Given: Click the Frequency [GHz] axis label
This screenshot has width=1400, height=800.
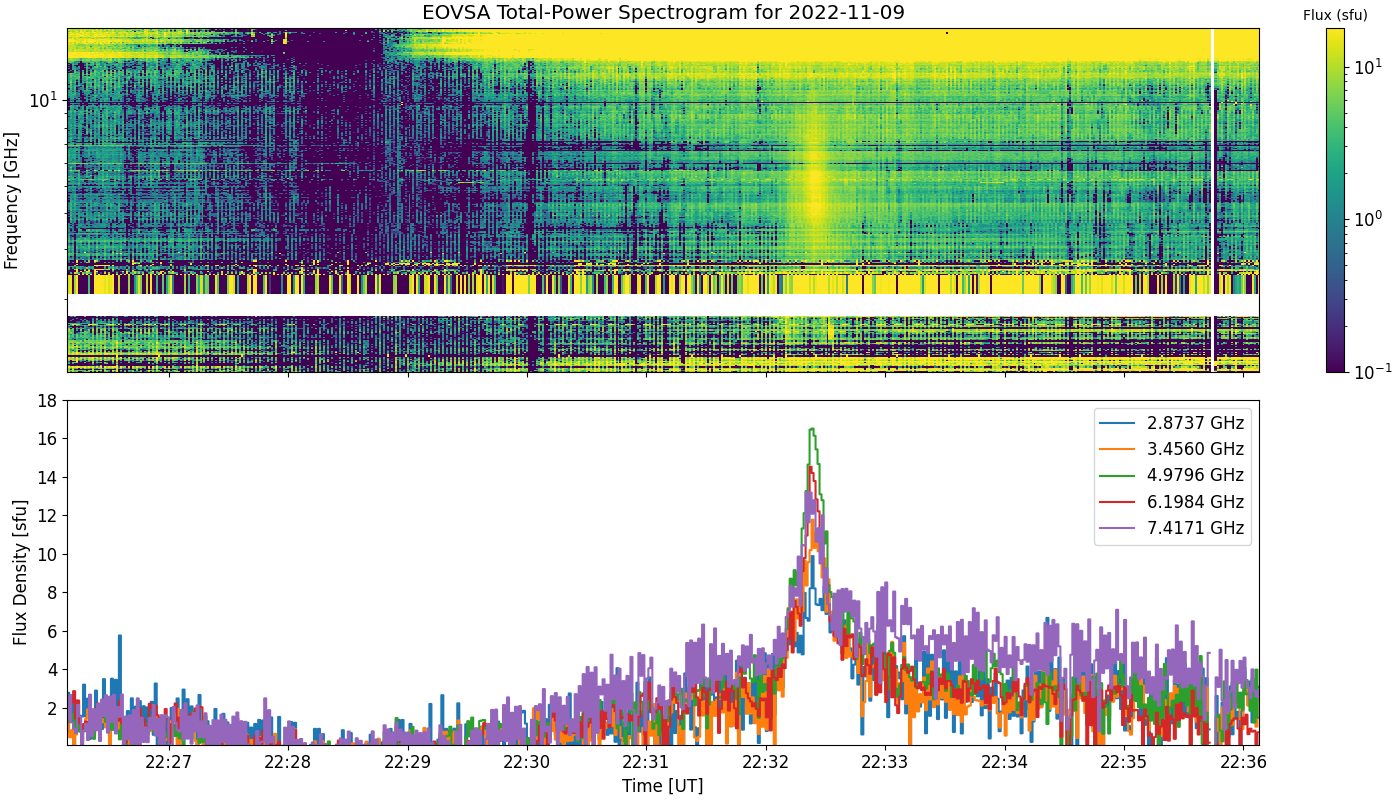Looking at the screenshot, I should coord(12,200).
